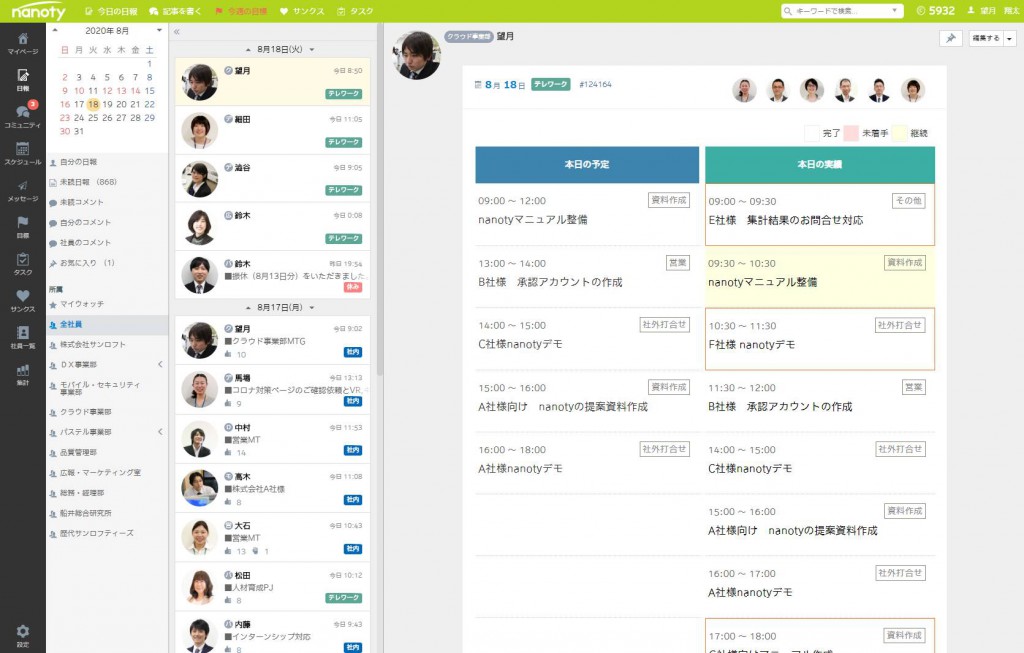Like 望月's クラウド事業部MTG report
This screenshot has height=653, width=1024.
click(x=228, y=354)
